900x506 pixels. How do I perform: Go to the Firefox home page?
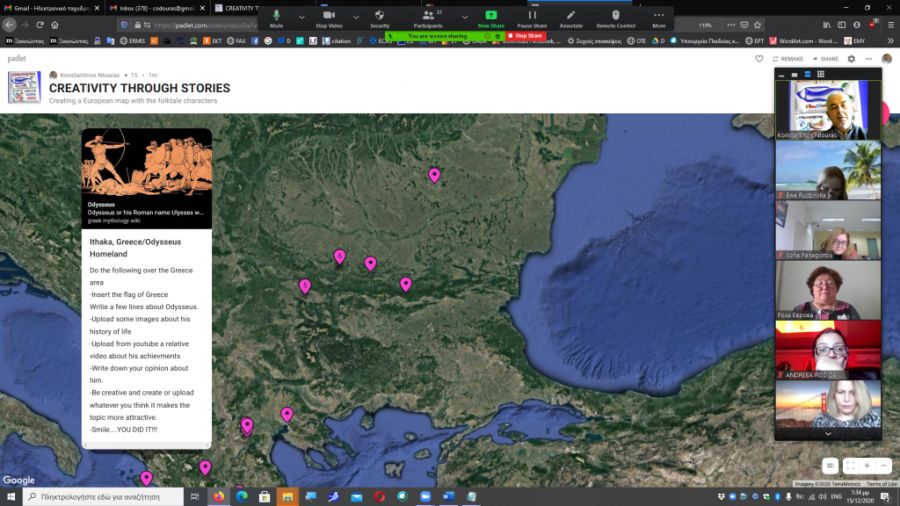pos(55,25)
